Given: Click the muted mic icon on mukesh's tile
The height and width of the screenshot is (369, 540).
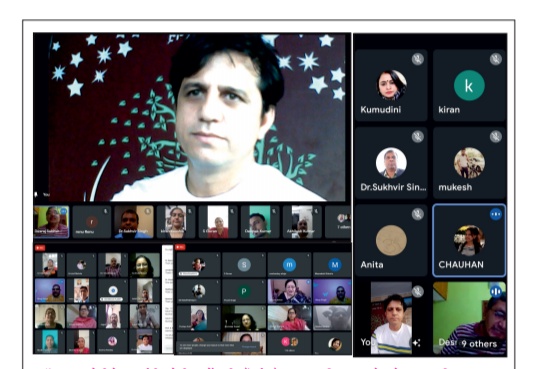Looking at the screenshot, I should (496, 137).
